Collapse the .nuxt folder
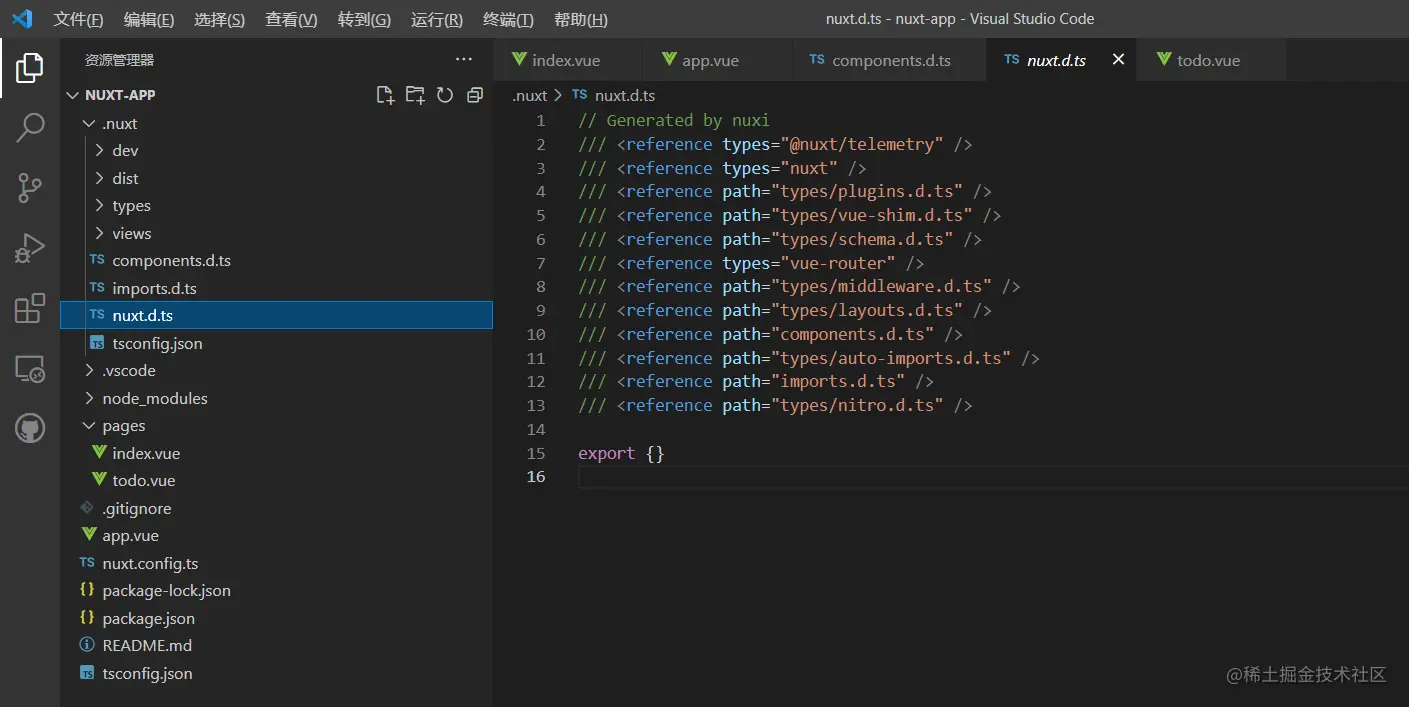1409x707 pixels. (89, 124)
